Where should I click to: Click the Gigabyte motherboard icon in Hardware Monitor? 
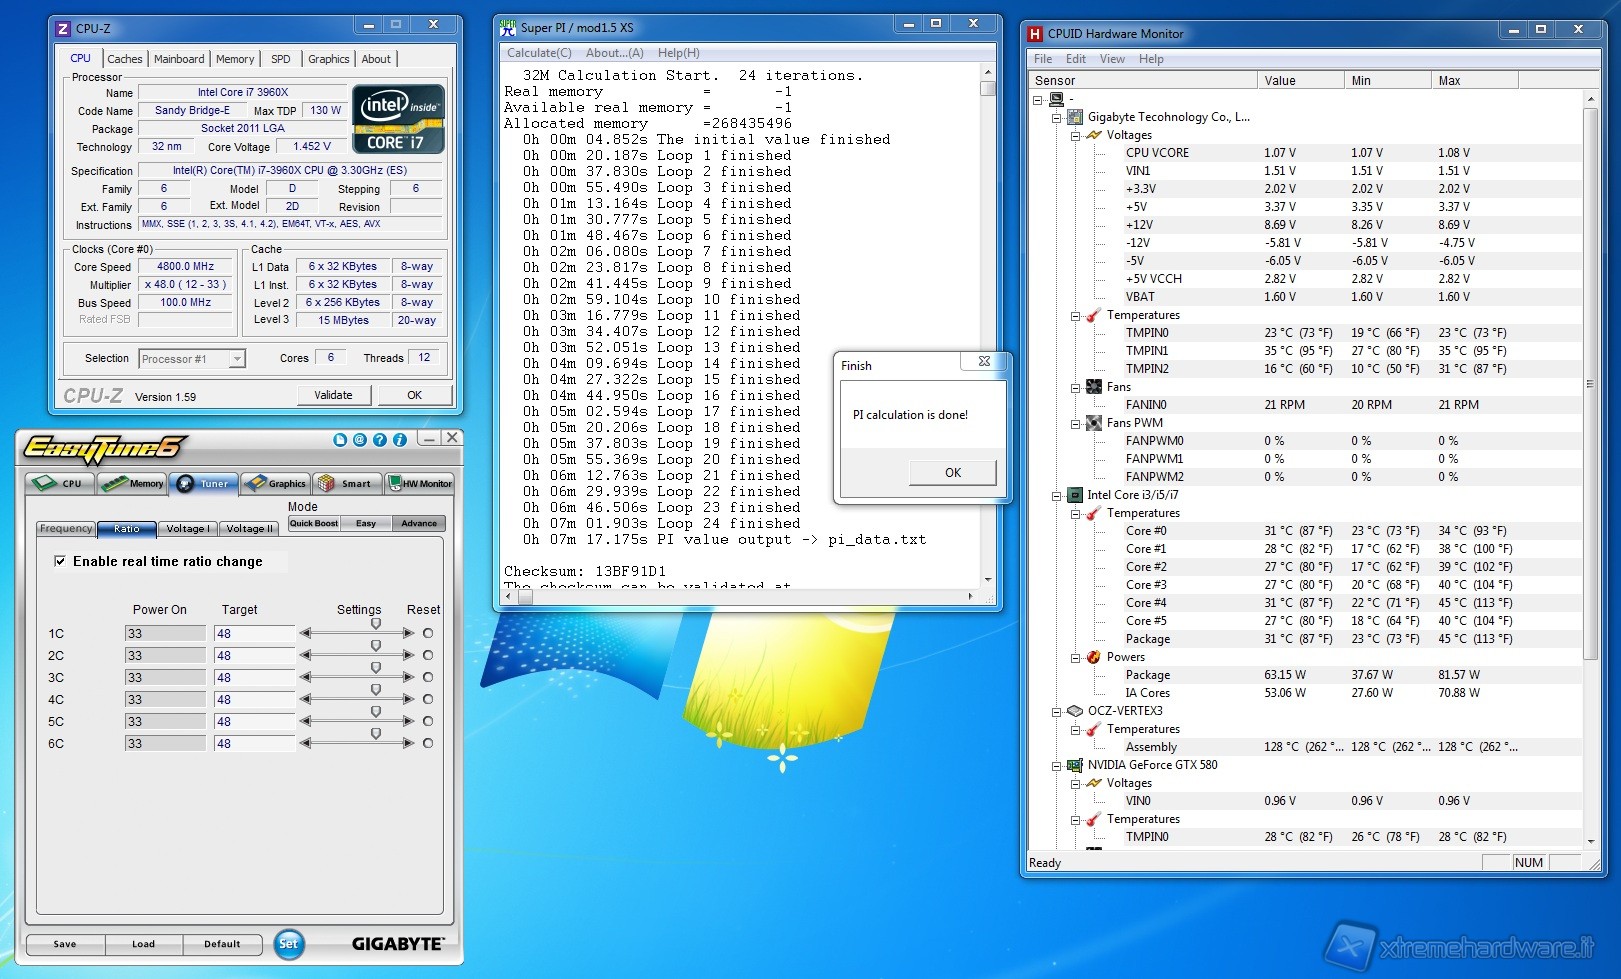[1075, 117]
